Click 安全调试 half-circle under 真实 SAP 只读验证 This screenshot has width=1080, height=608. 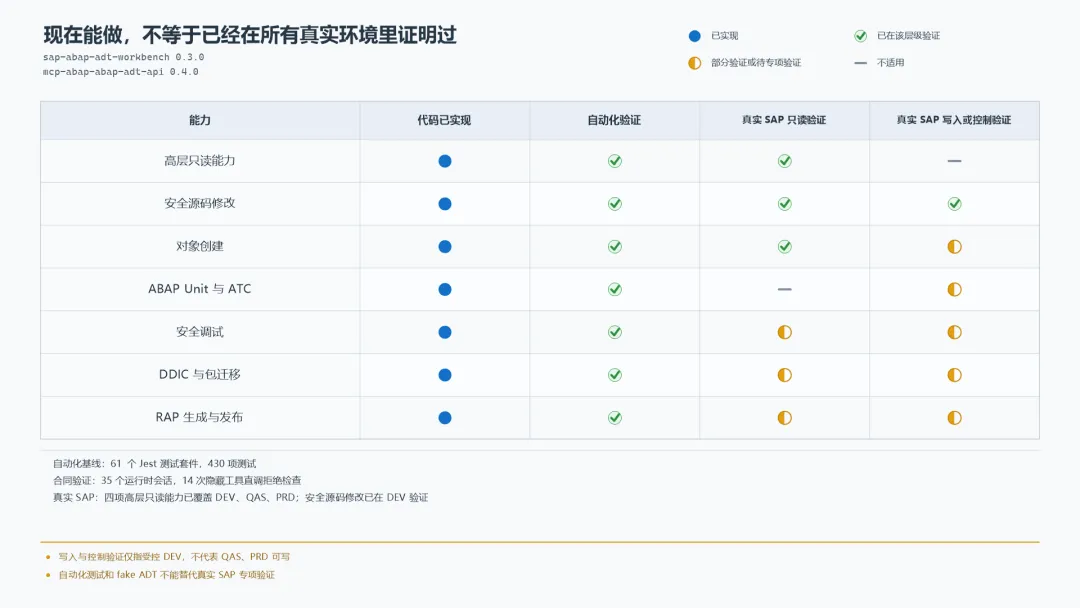pos(785,332)
